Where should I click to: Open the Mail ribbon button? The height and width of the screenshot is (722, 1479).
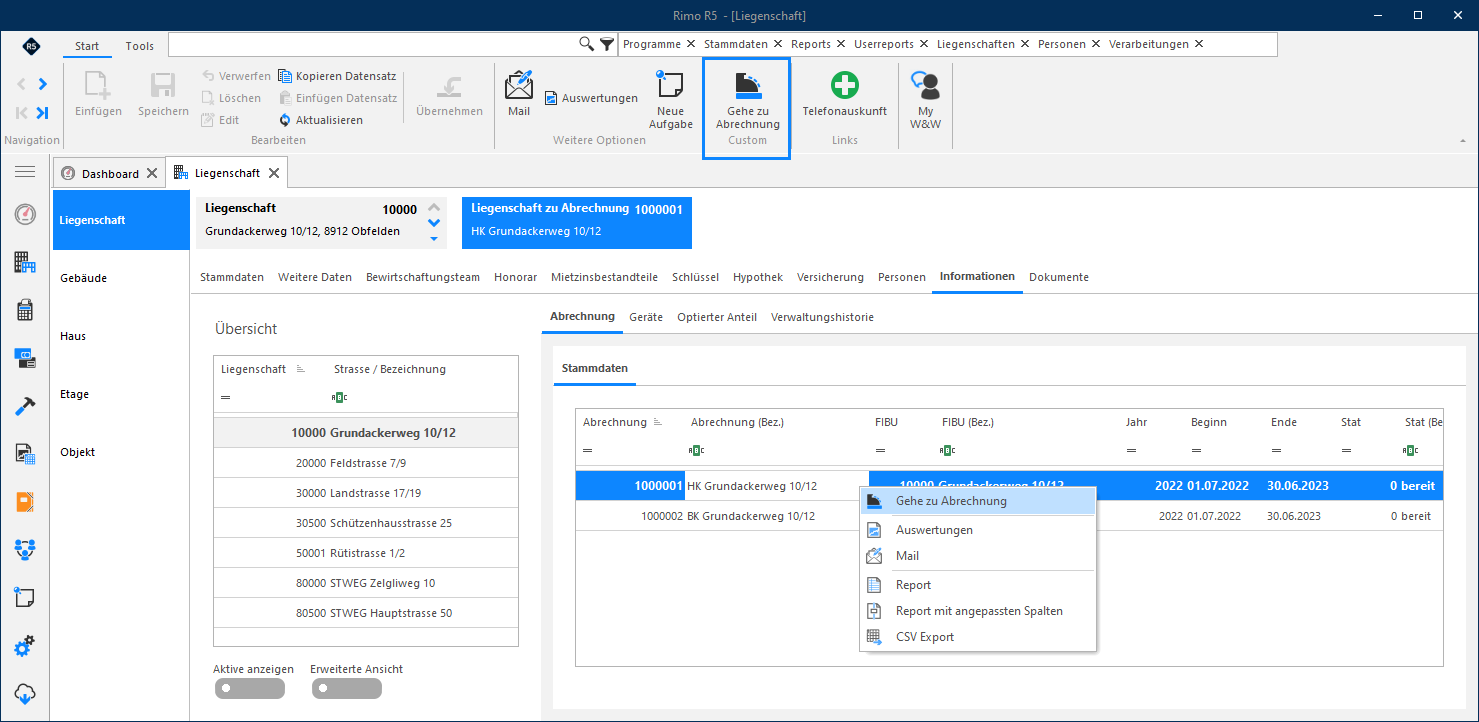[519, 94]
